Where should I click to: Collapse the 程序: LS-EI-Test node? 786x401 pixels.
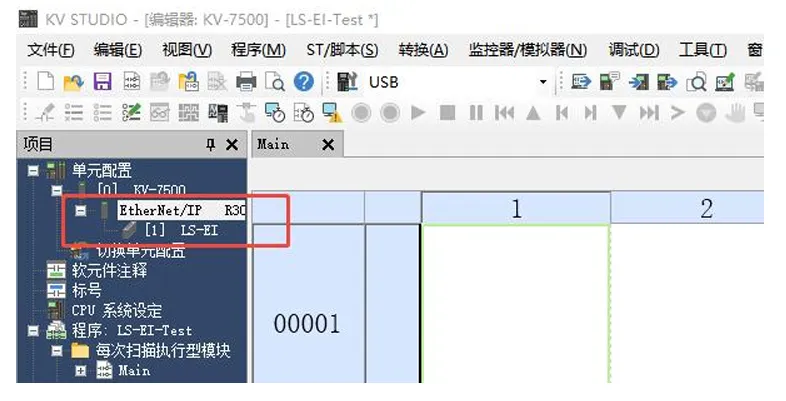(33, 331)
